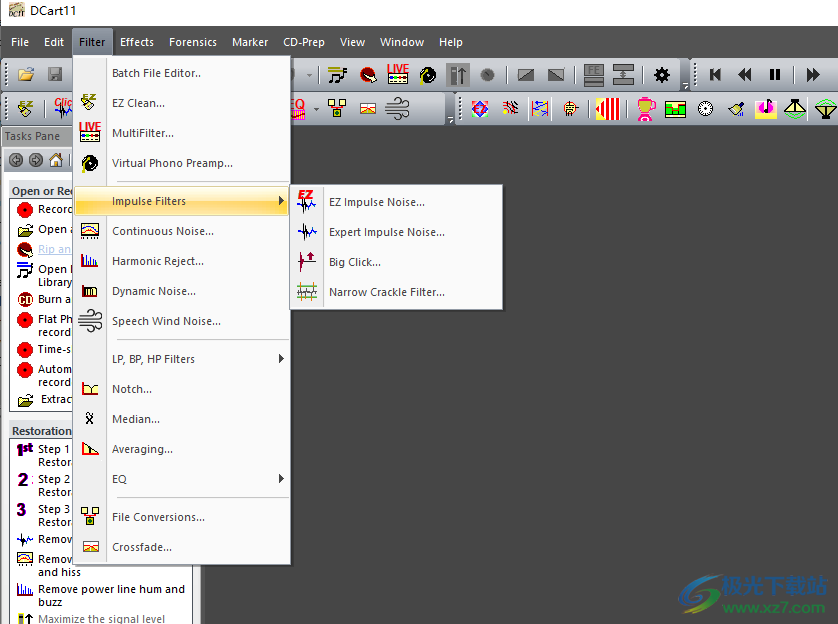Viewport: 838px width, 624px height.
Task: Choose Expert Impulse Noise from the submenu
Action: click(x=386, y=232)
